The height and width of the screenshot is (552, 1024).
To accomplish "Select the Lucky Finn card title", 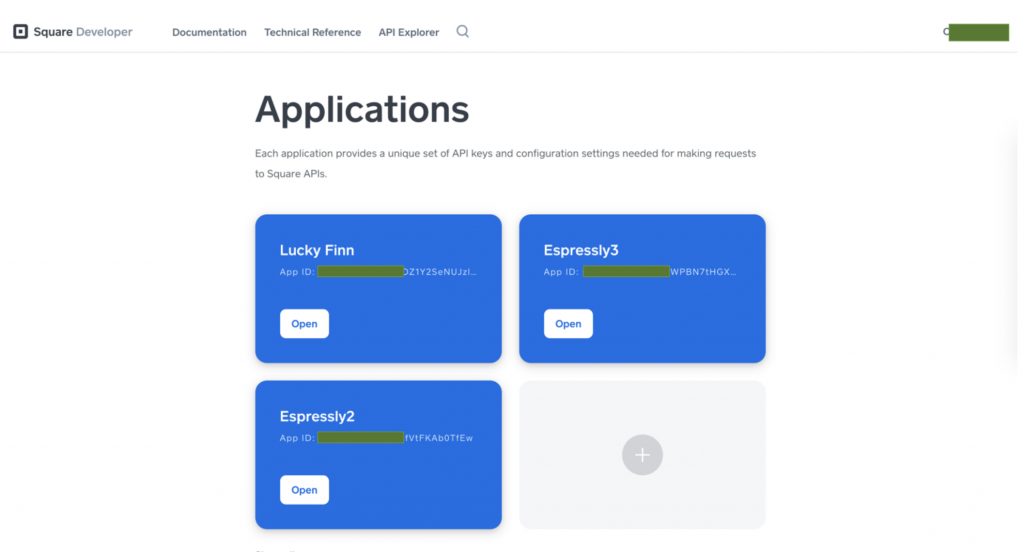I will point(317,250).
